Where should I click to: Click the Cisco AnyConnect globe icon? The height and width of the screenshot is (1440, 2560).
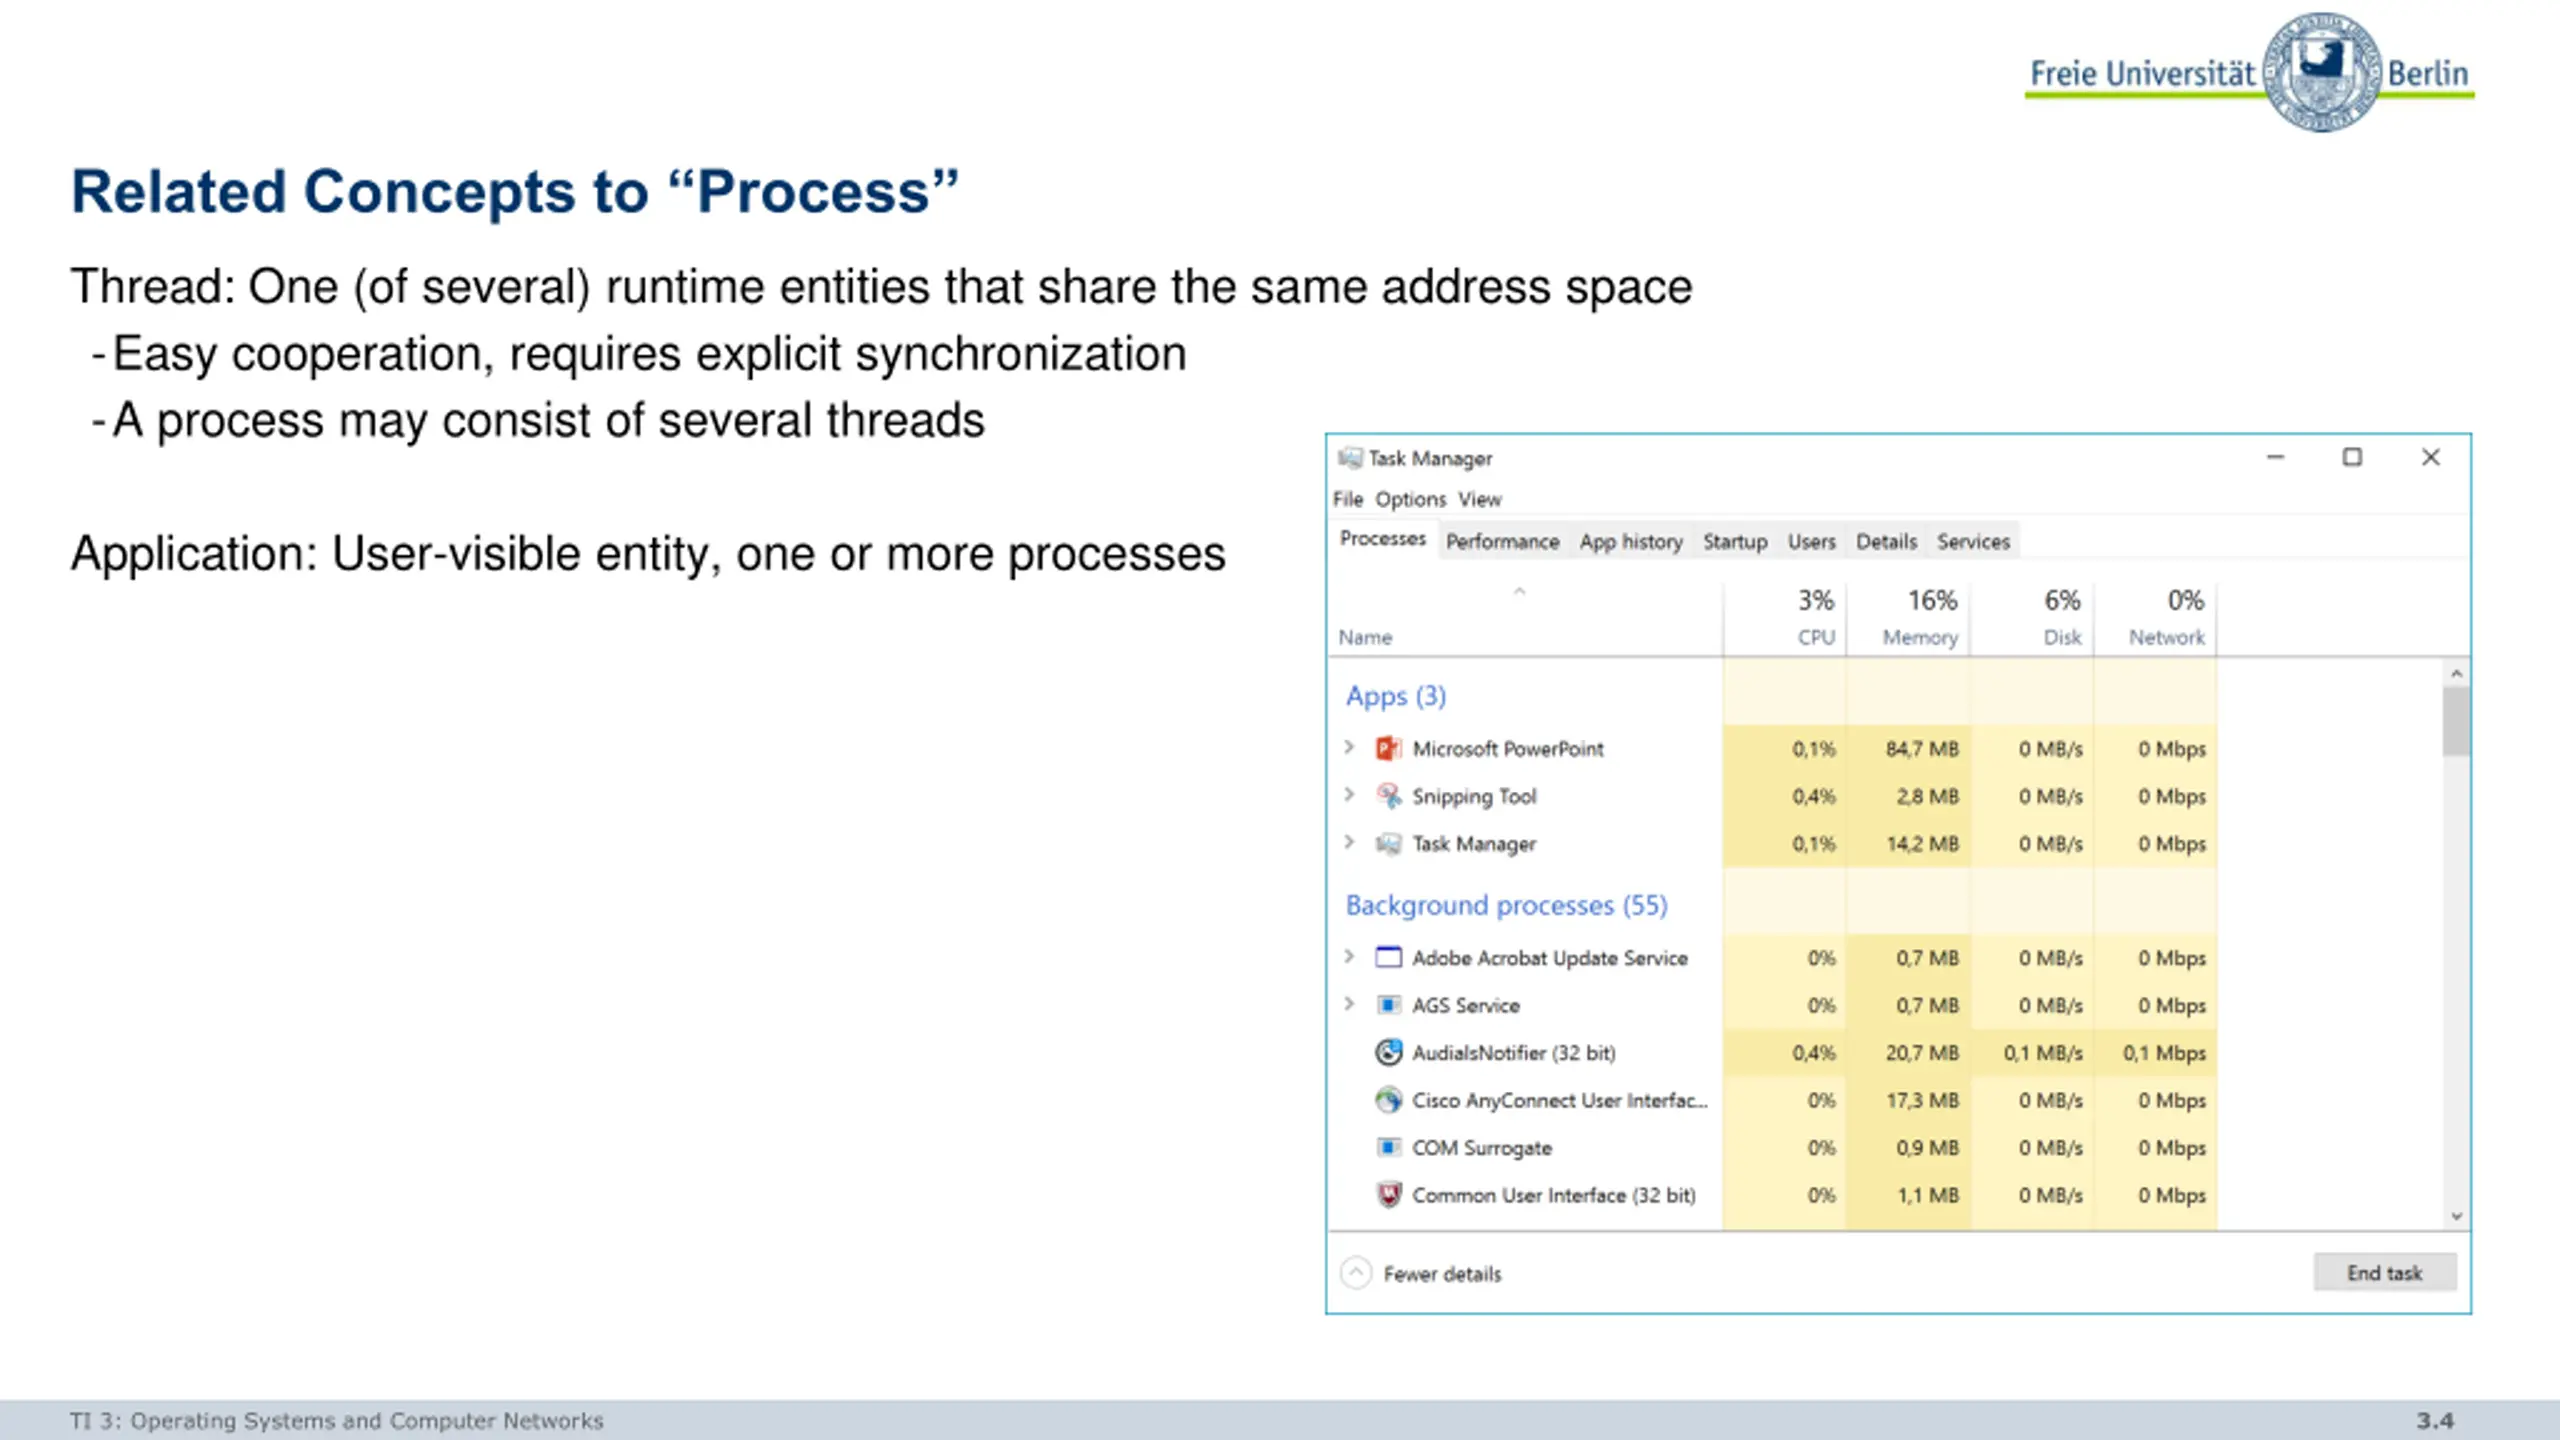pos(1388,1100)
